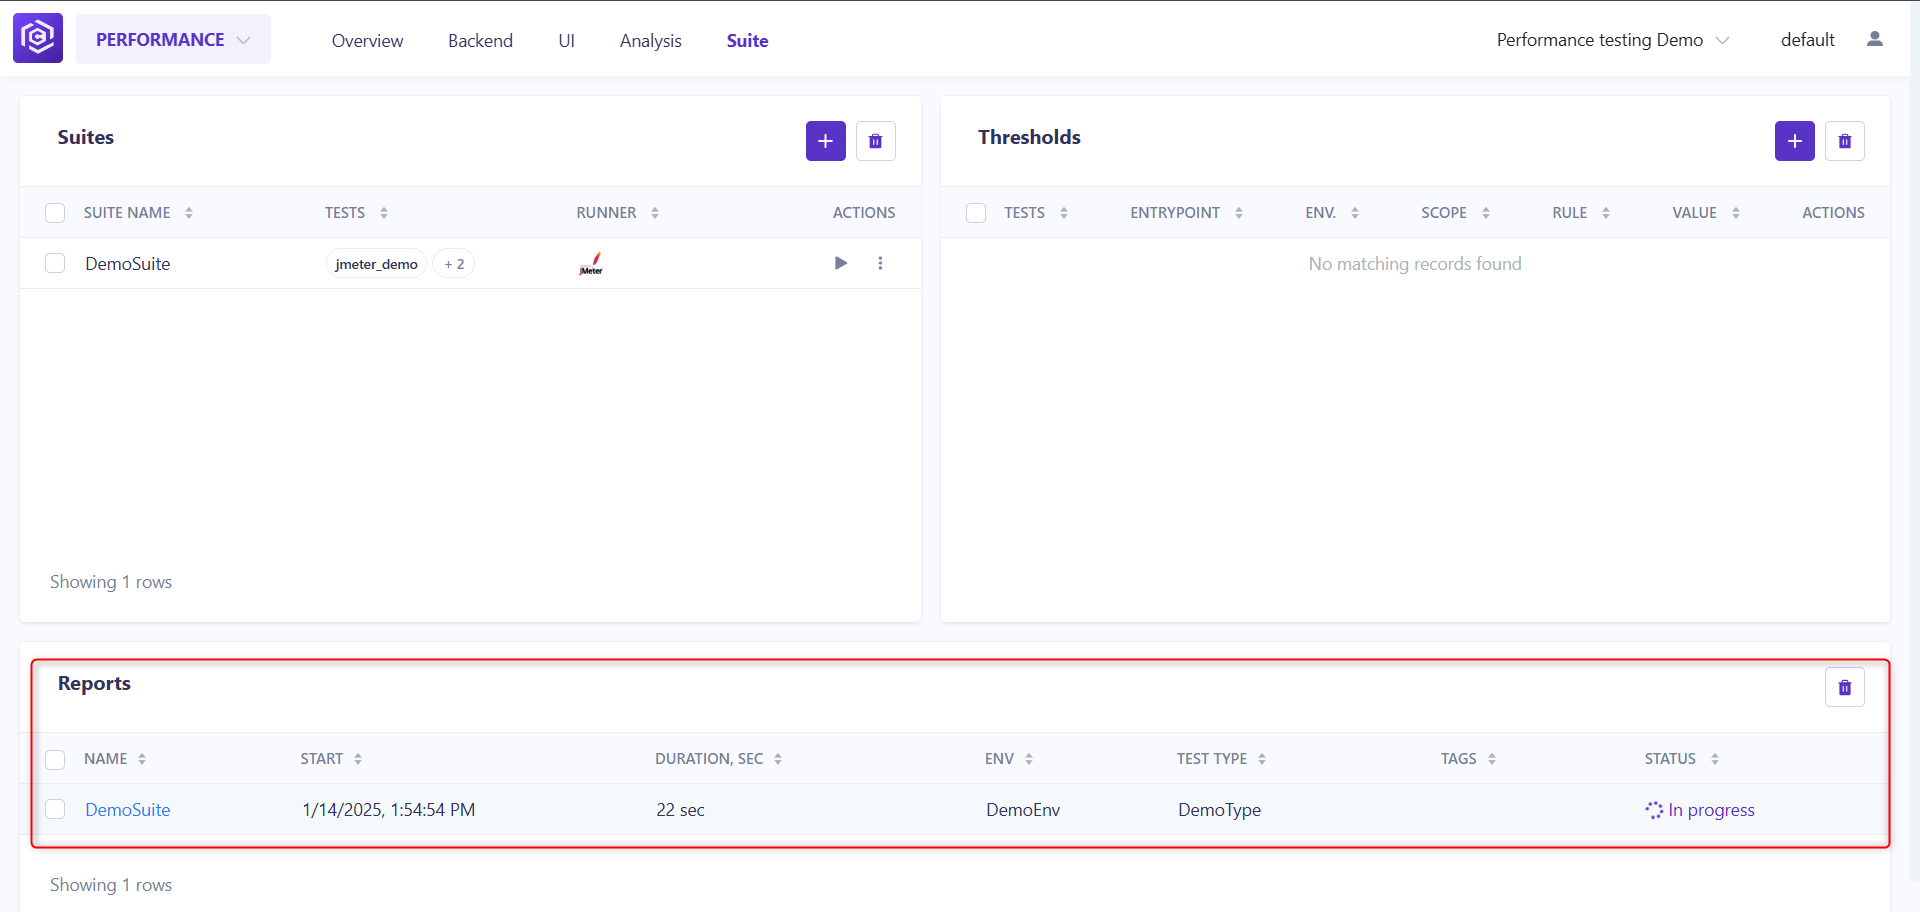Open the user profile icon
This screenshot has width=1920, height=912.
pos(1875,39)
